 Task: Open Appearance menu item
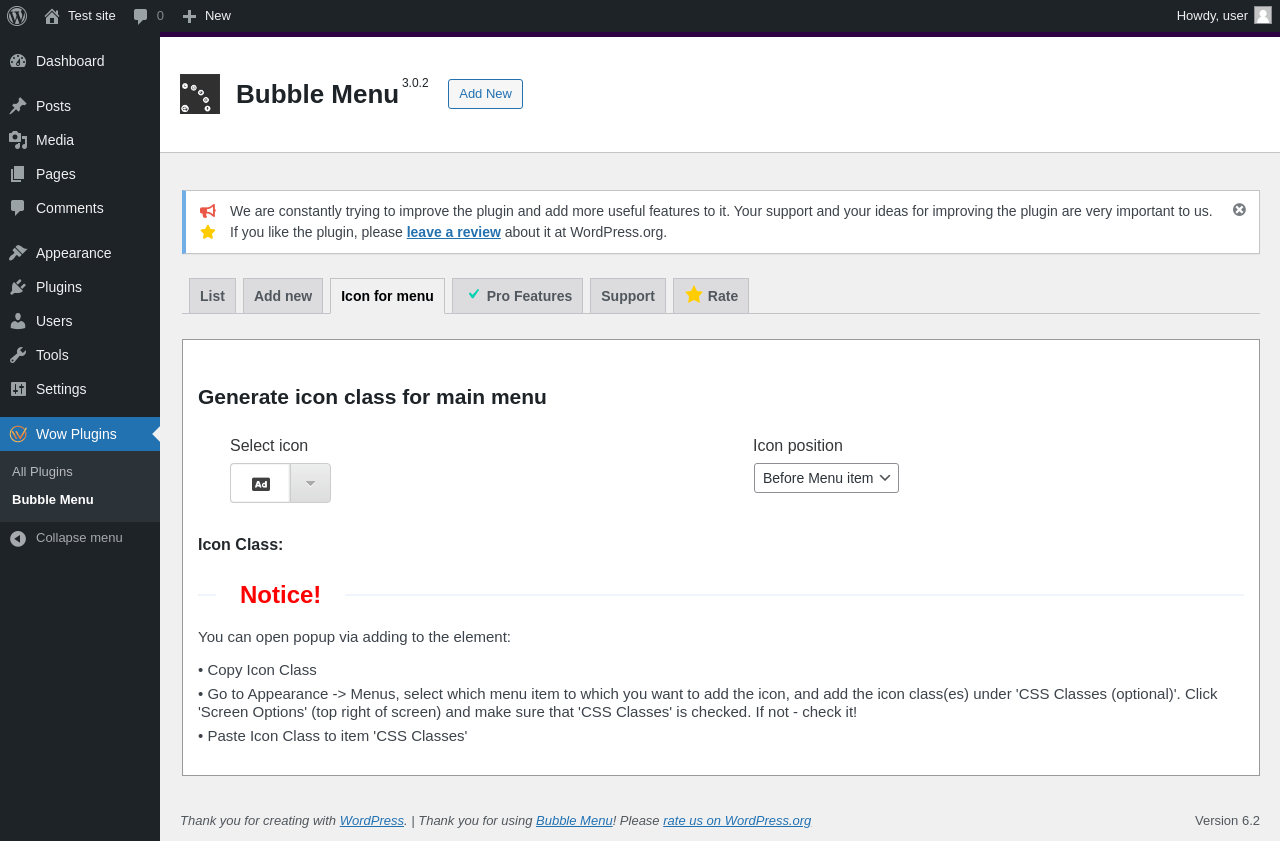(x=80, y=253)
